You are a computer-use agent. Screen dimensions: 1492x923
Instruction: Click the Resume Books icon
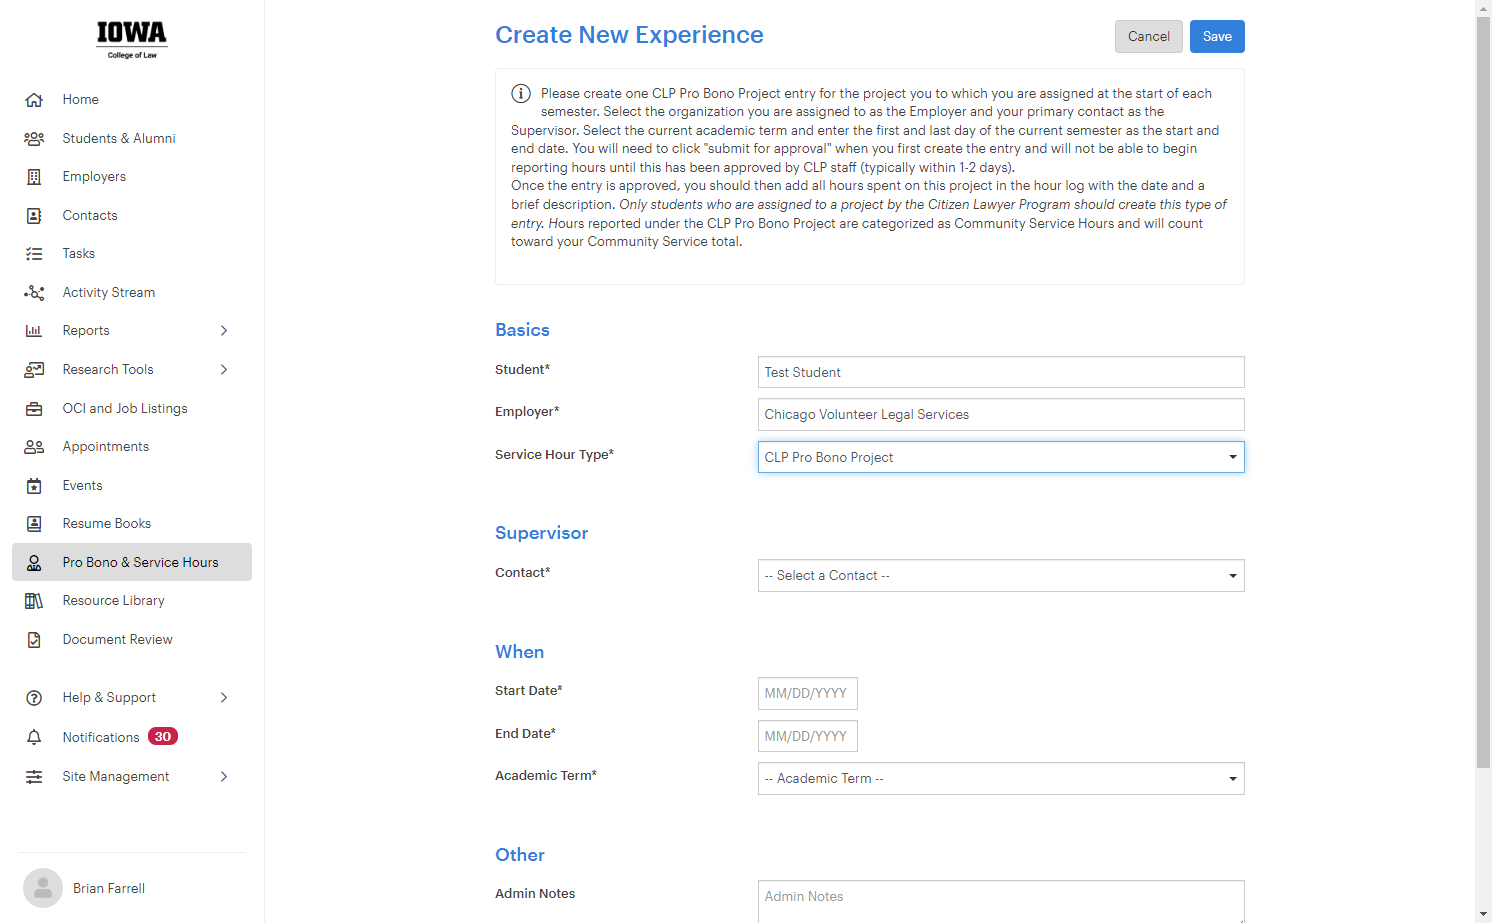point(34,524)
